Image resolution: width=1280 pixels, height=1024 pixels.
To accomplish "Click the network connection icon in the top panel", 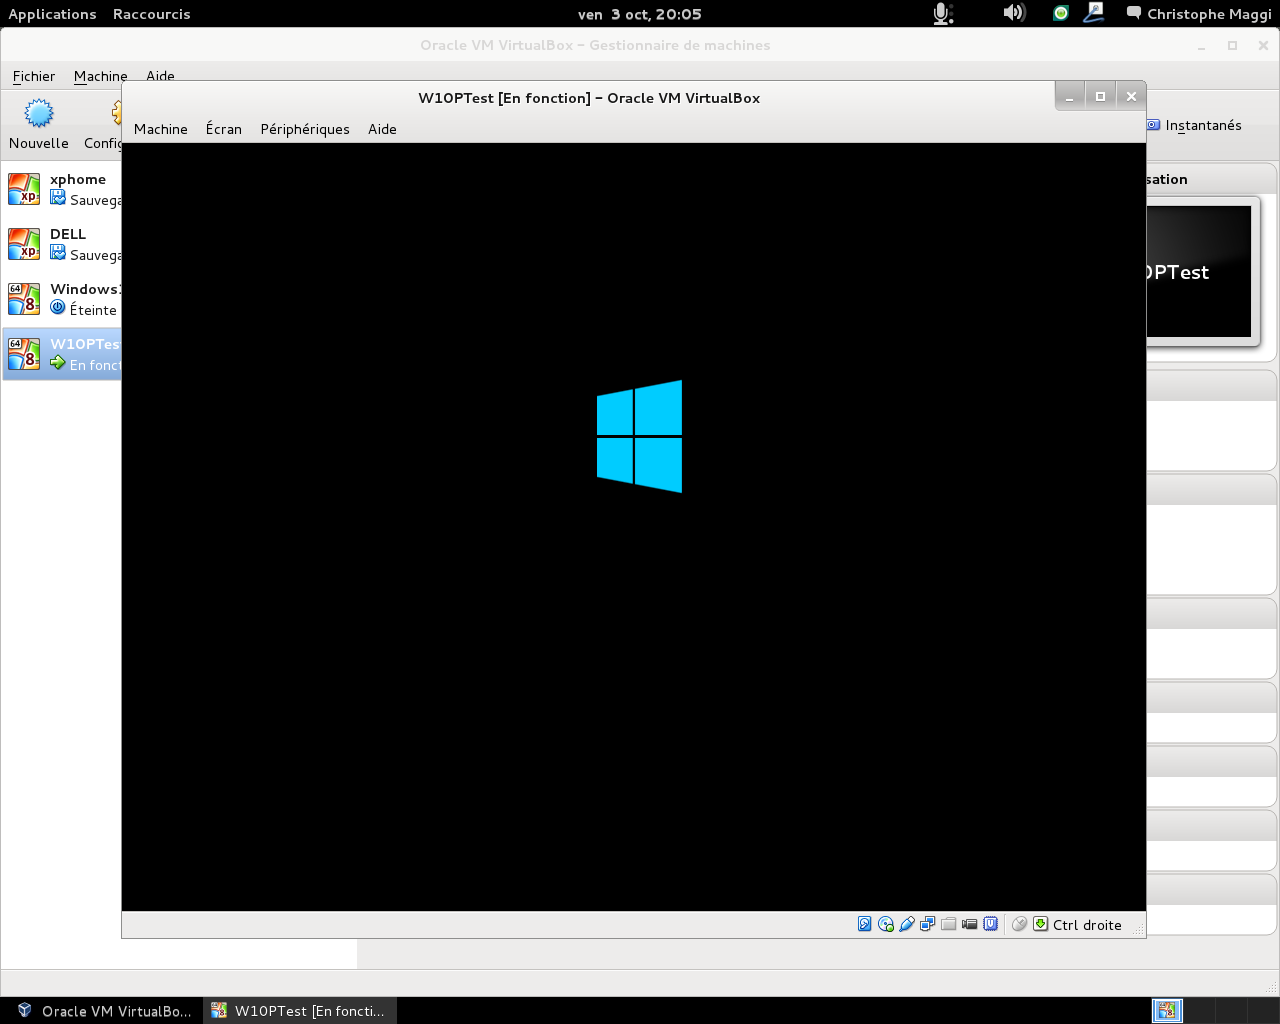I will pos(1094,13).
